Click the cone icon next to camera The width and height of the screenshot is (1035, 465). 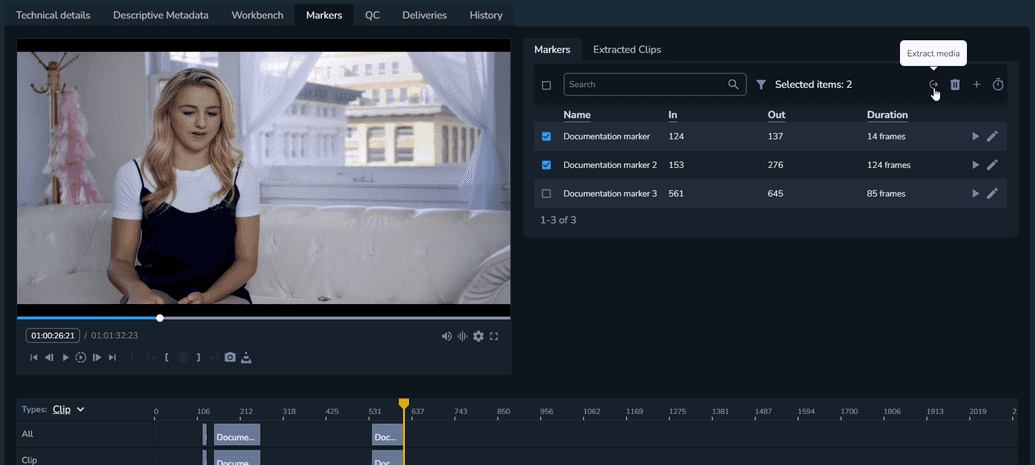[246, 357]
